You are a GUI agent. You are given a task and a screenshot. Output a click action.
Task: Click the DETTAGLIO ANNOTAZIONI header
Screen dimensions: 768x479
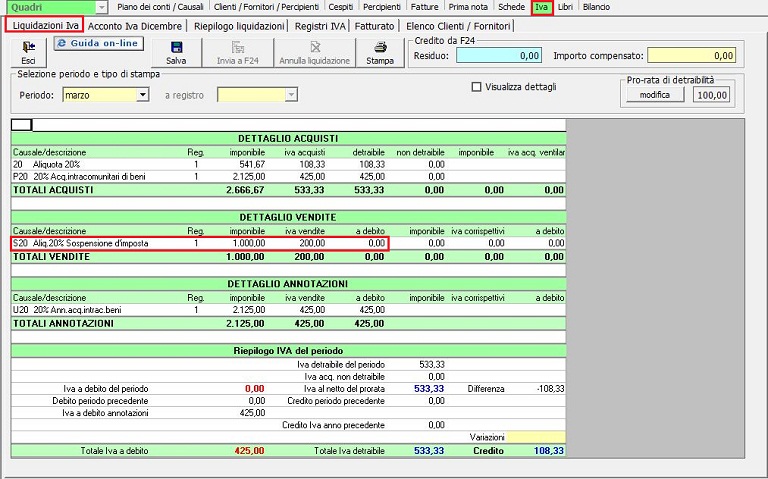pyautogui.click(x=288, y=284)
